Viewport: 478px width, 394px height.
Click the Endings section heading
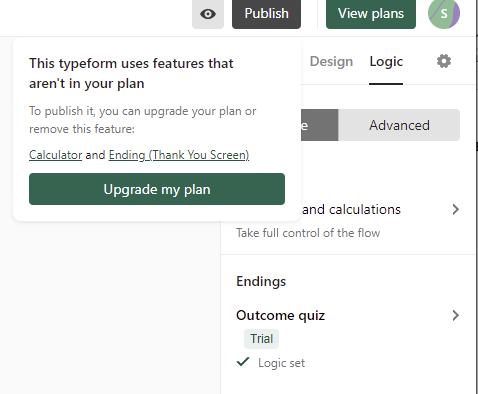[x=261, y=281]
